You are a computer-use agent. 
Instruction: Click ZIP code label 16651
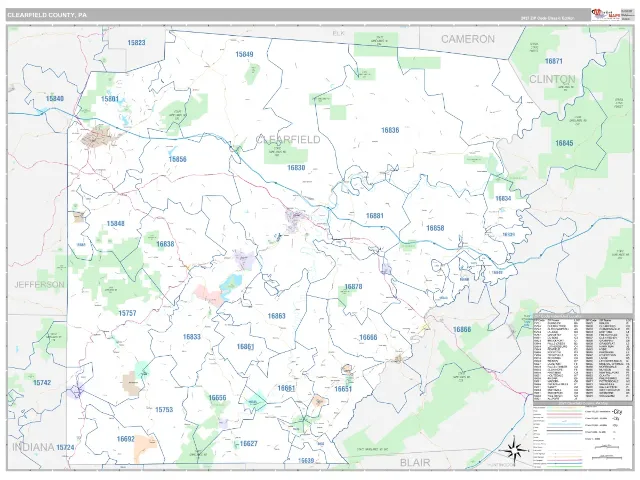[343, 389]
